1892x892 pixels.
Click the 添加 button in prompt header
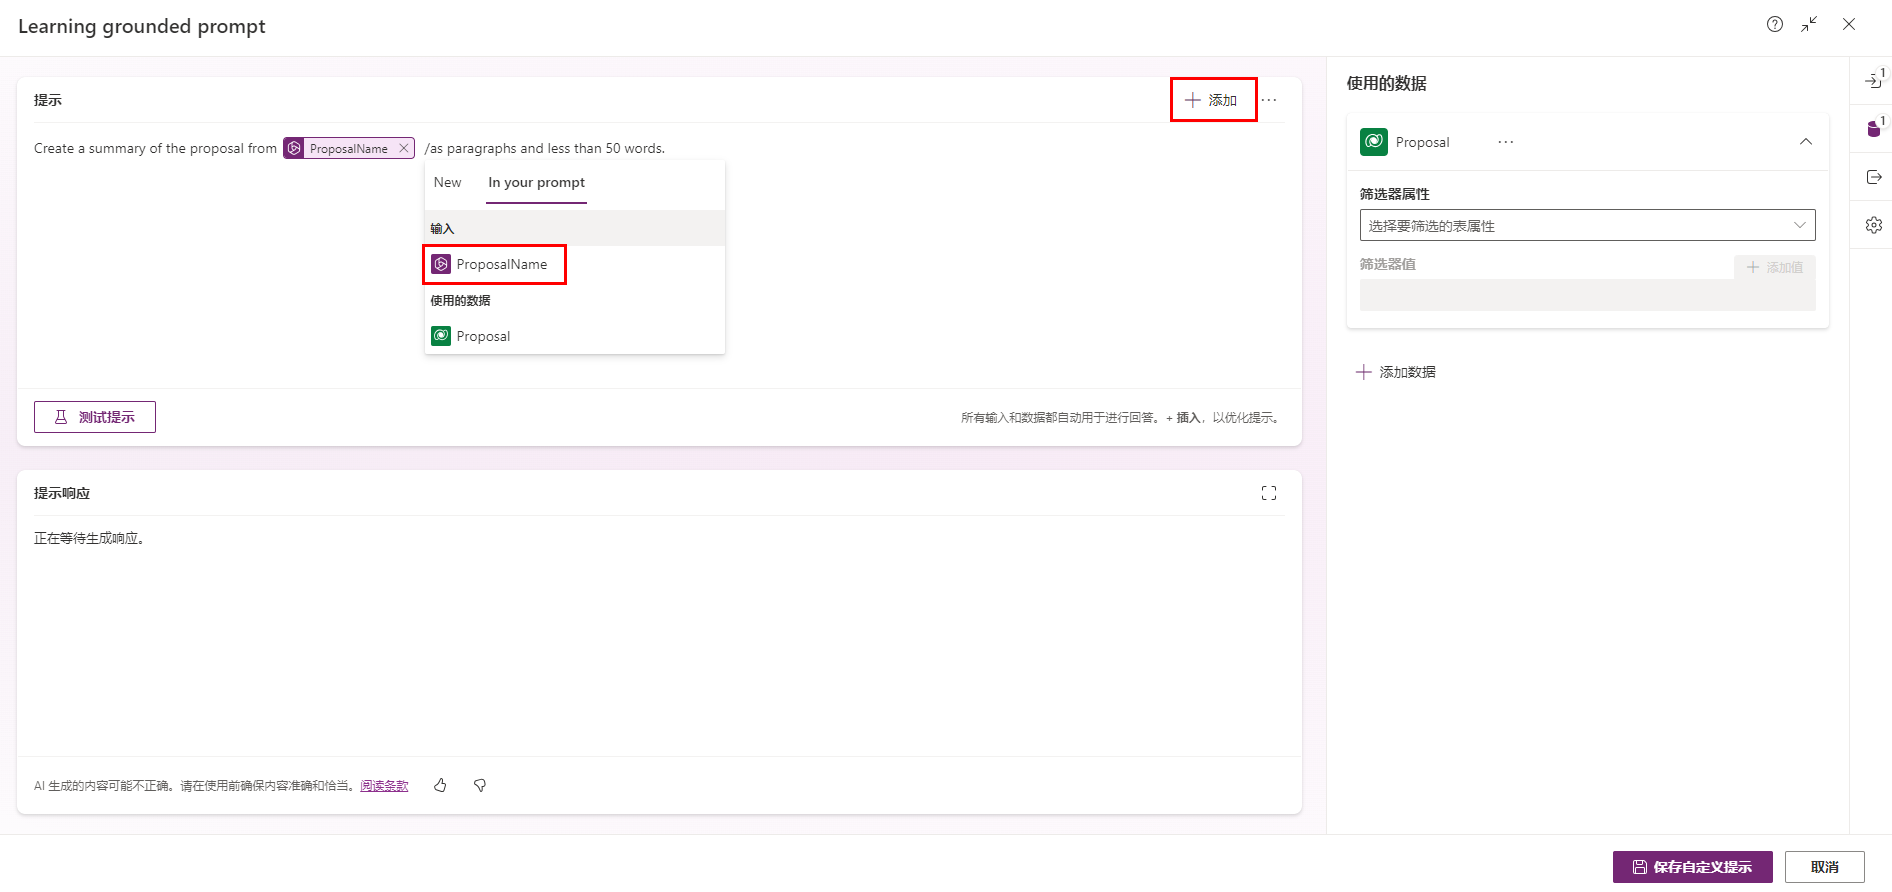pyautogui.click(x=1212, y=100)
